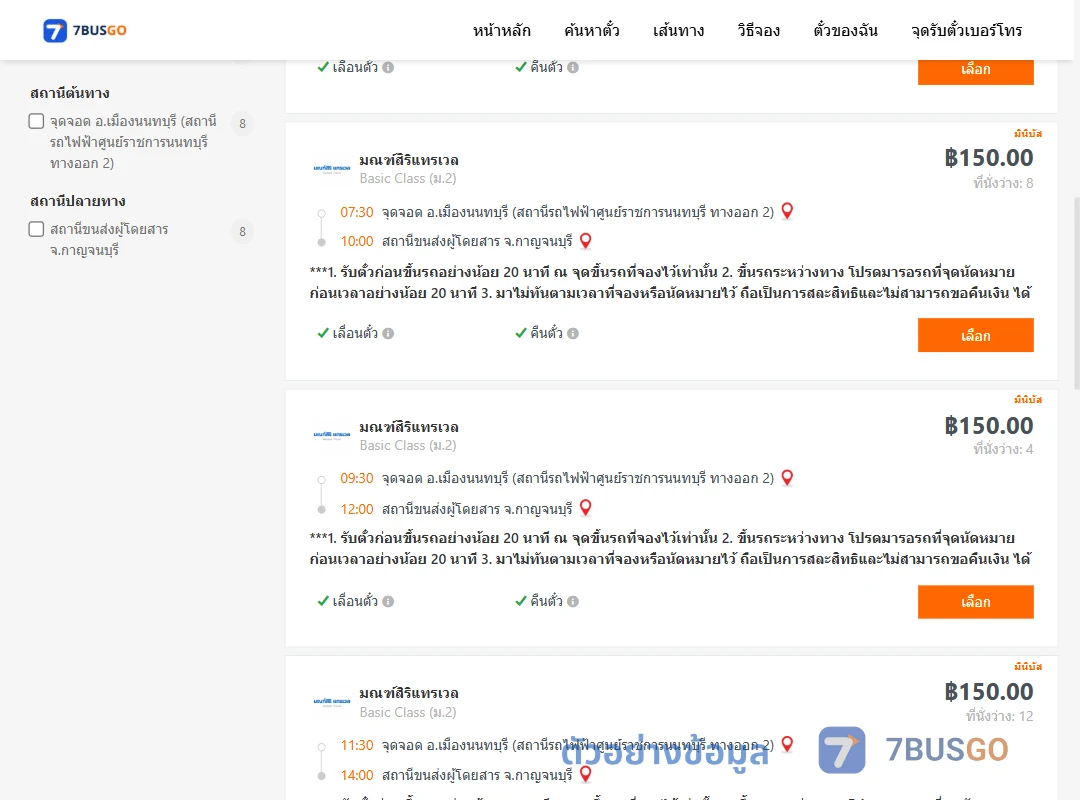Click the 07:30 departure time
The height and width of the screenshot is (800, 1080).
tap(357, 212)
